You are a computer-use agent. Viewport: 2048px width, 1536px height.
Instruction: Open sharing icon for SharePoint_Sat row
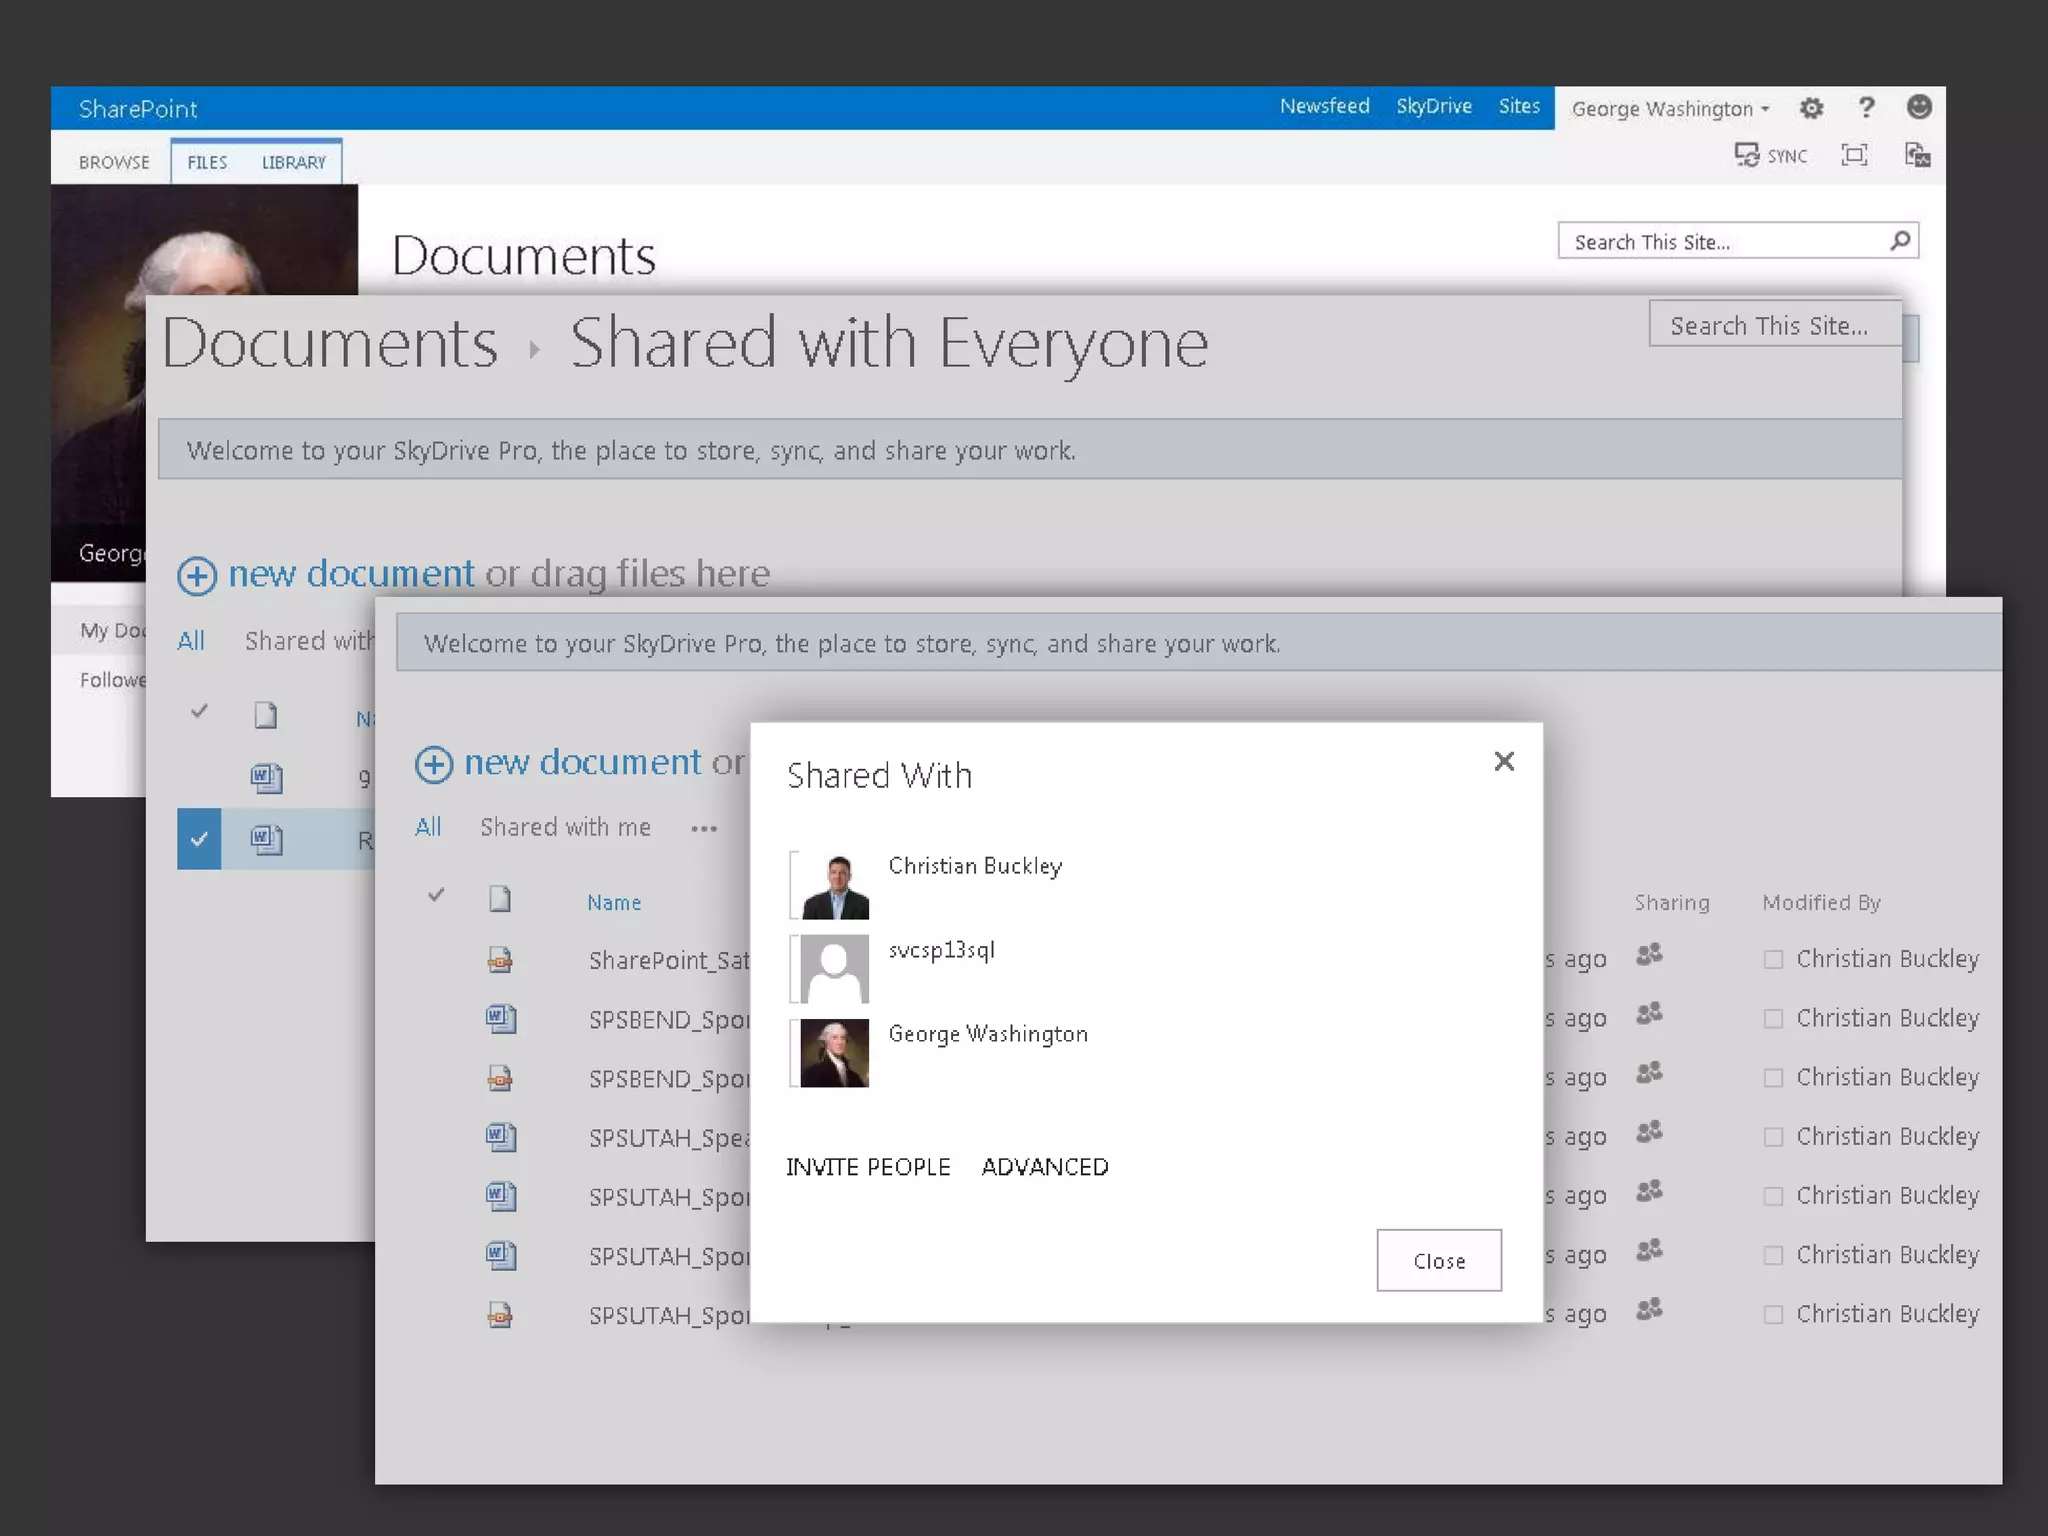coord(1649,955)
